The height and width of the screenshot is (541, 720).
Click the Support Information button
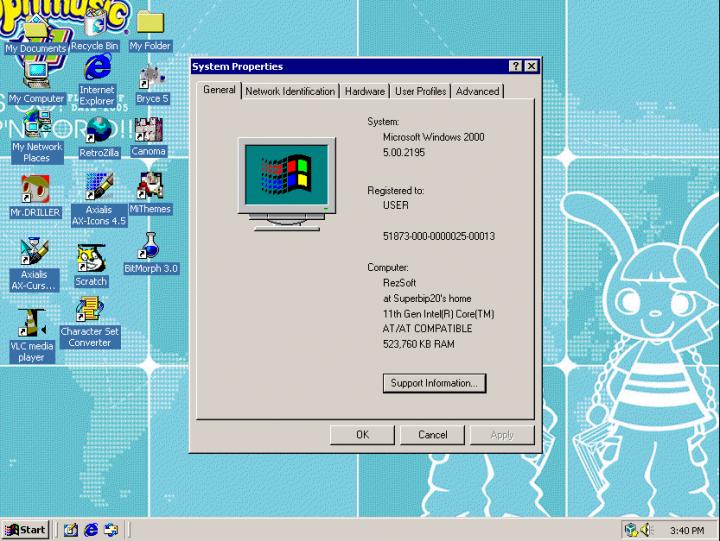point(433,383)
